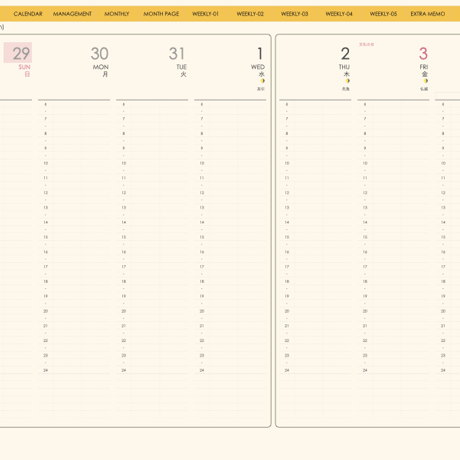Select the date 2 Thursday

point(345,53)
